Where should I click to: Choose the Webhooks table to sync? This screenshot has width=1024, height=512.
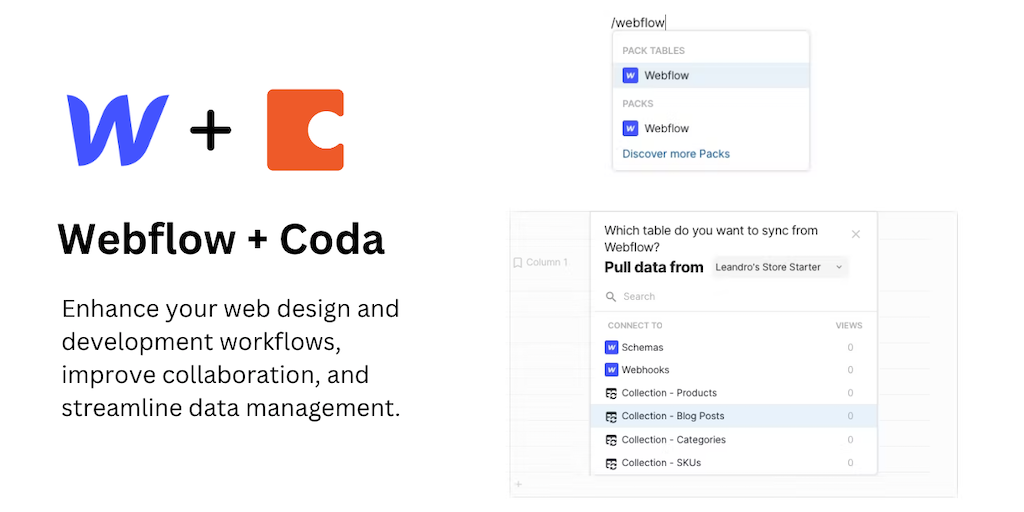click(x=645, y=370)
